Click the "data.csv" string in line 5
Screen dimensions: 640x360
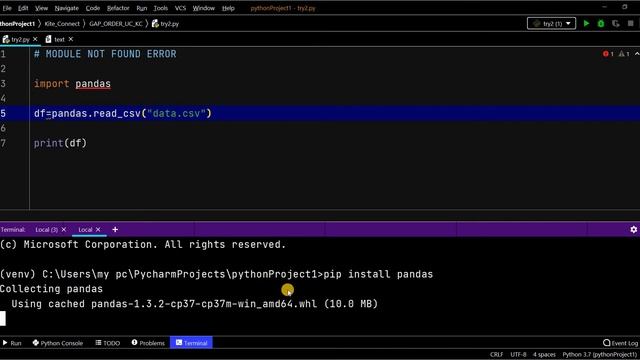pos(177,113)
